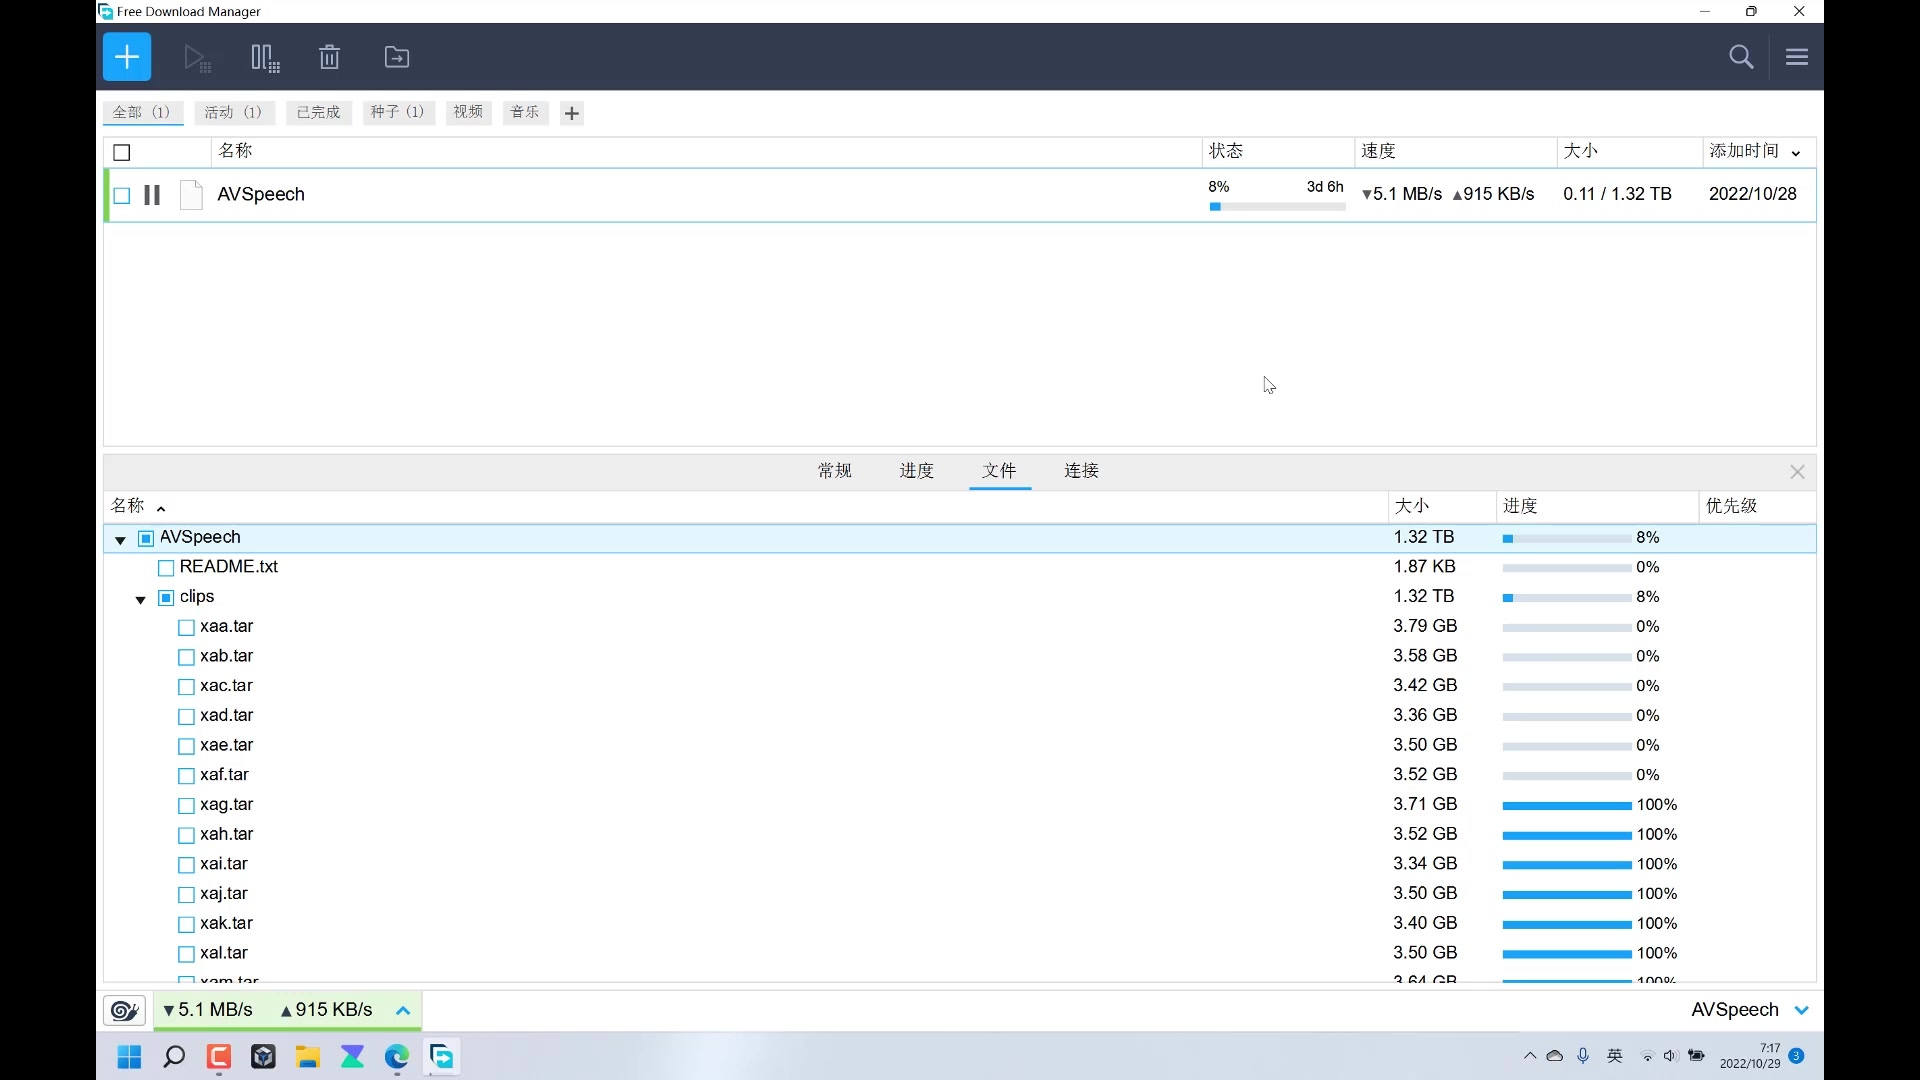Check the xaa.tar file checkbox

click(186, 628)
